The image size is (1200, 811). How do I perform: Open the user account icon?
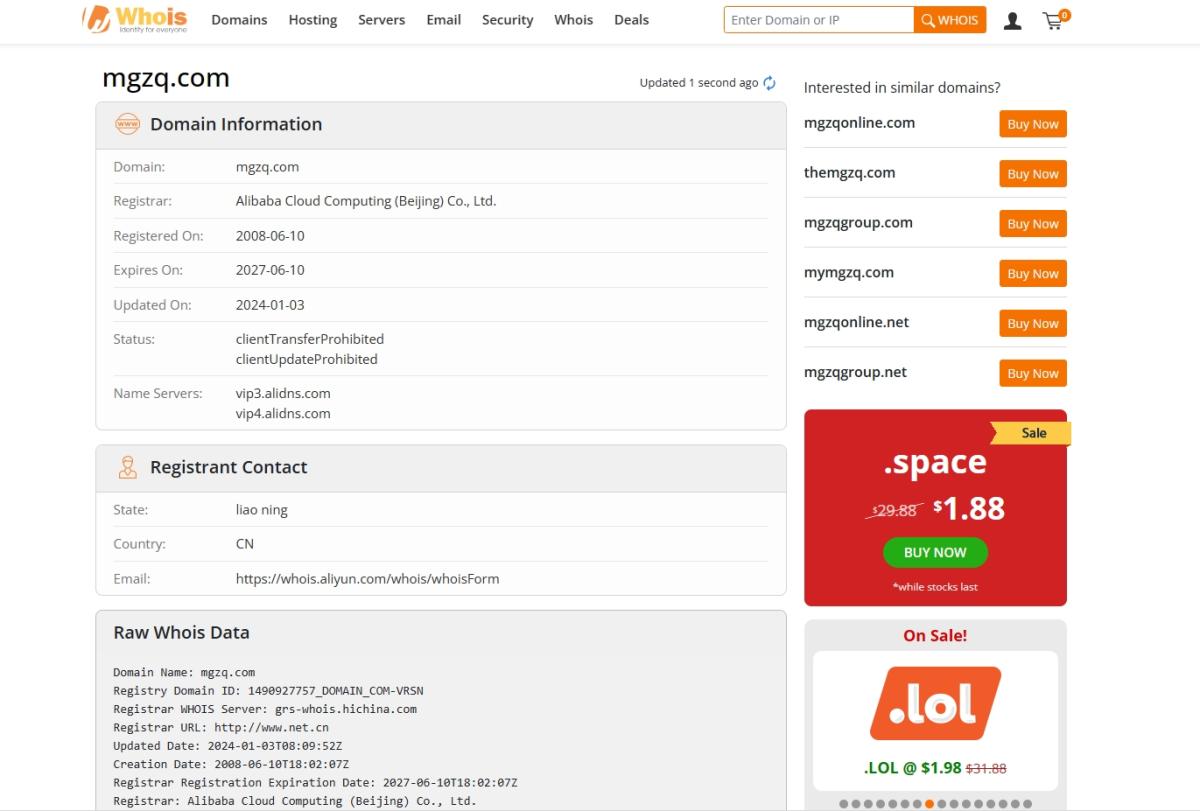point(1012,20)
